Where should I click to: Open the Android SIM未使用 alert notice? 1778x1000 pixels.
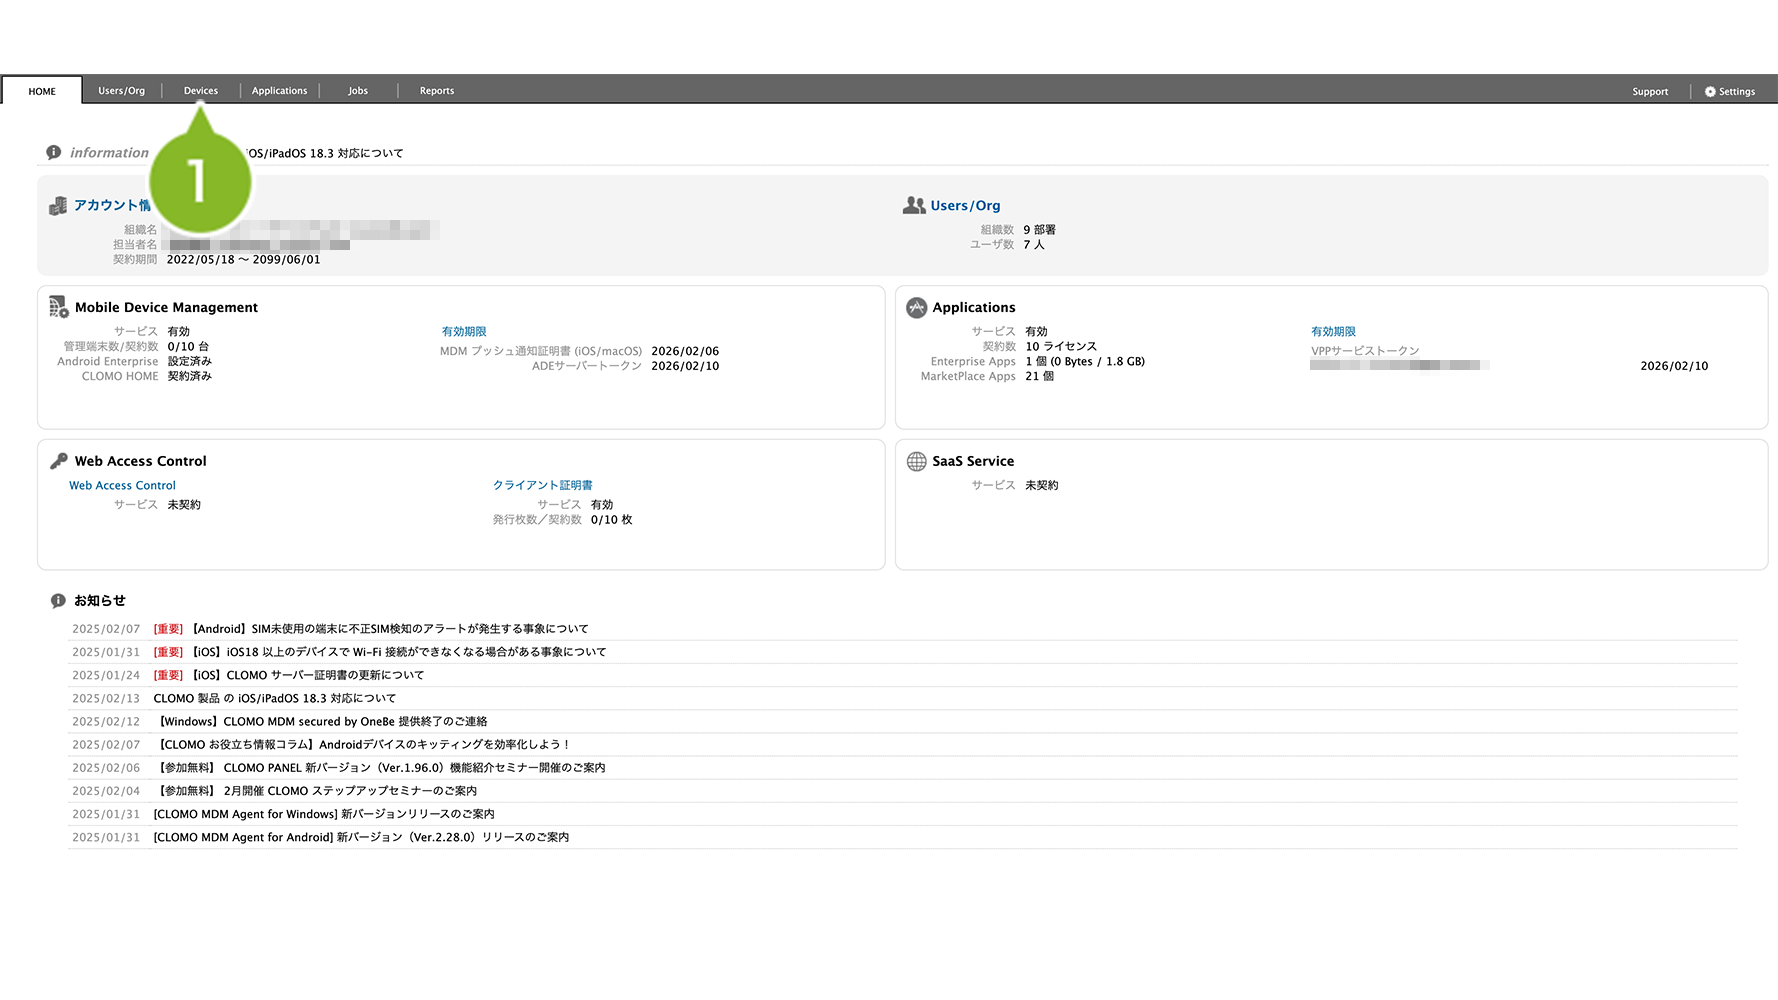pyautogui.click(x=390, y=629)
